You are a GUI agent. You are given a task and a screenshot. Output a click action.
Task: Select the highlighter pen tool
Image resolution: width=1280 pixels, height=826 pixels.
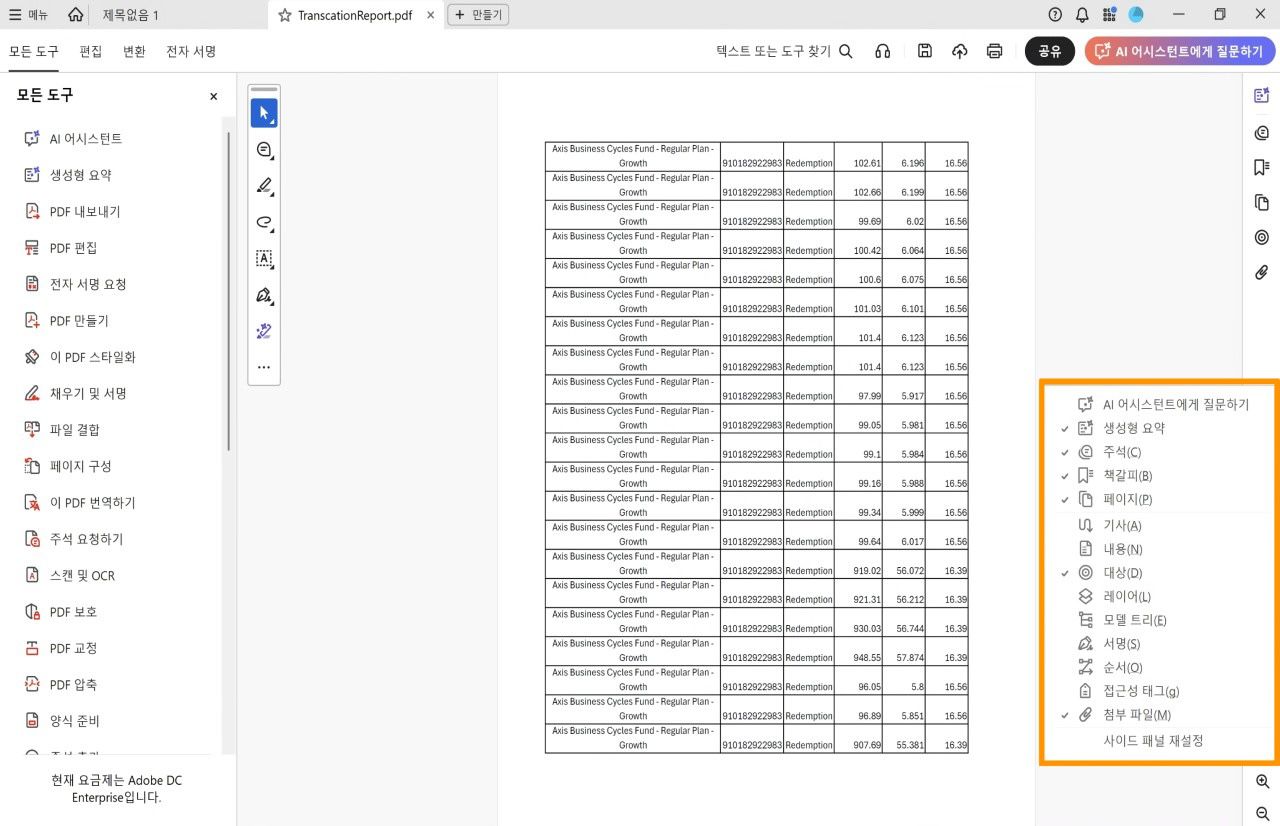264,186
